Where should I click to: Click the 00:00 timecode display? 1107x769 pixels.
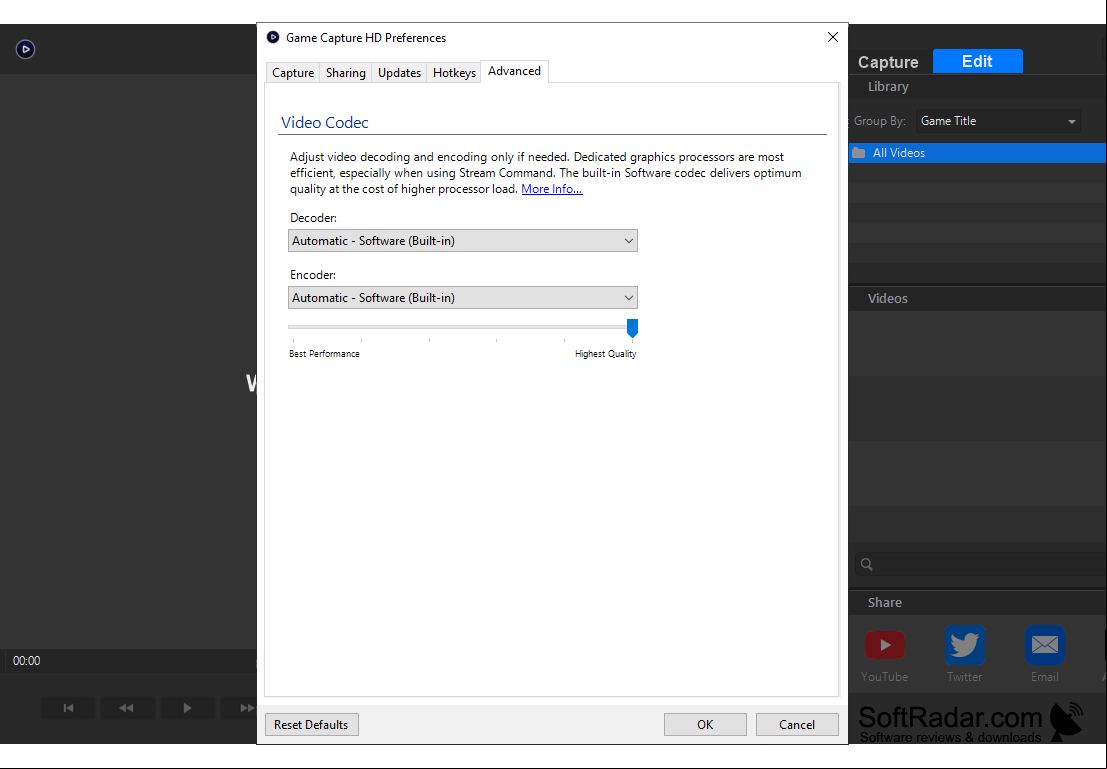click(x=27, y=661)
